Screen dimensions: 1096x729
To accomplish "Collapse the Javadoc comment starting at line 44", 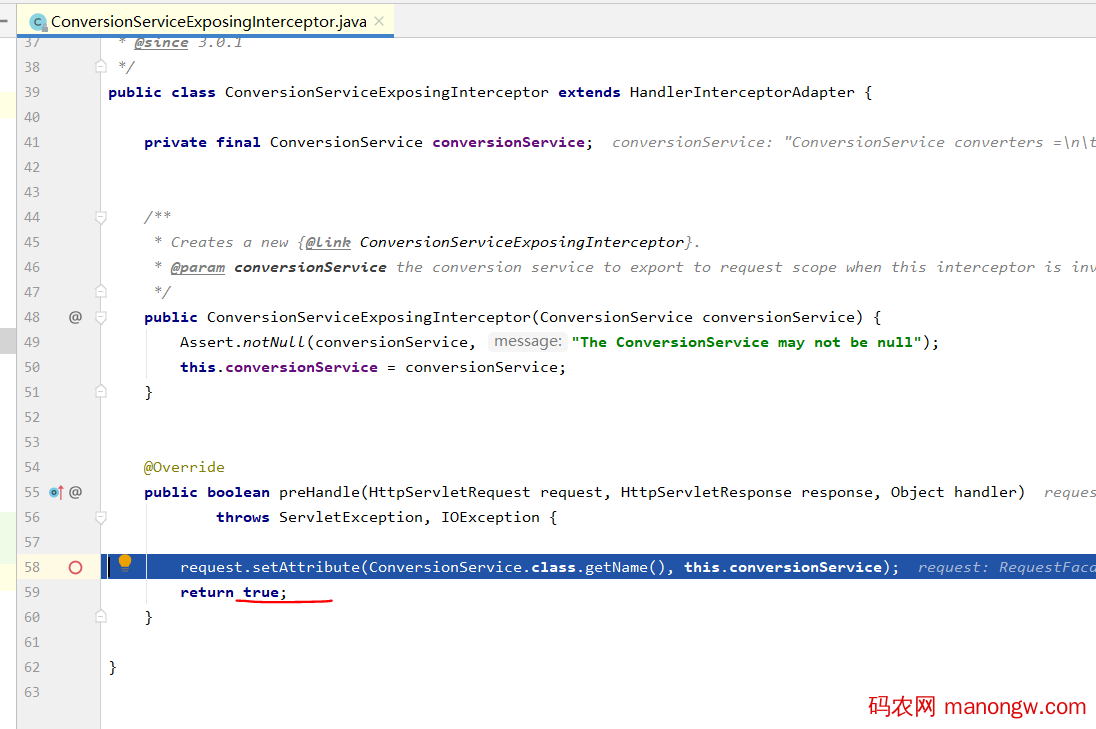I will pos(100,217).
